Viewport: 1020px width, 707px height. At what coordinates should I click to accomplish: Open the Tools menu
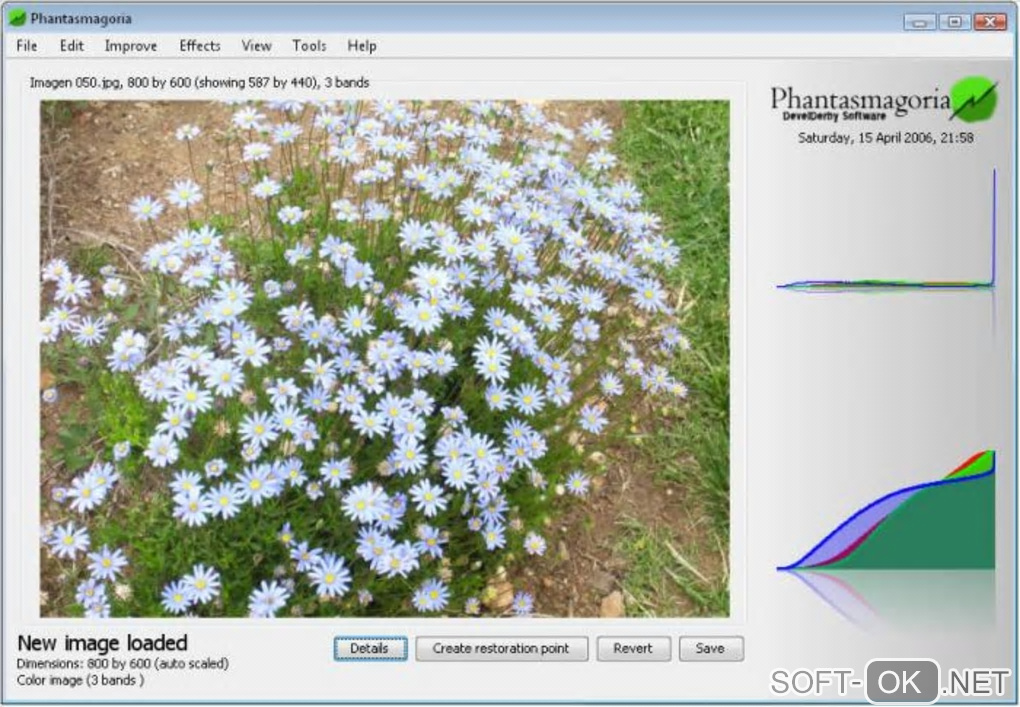(309, 46)
